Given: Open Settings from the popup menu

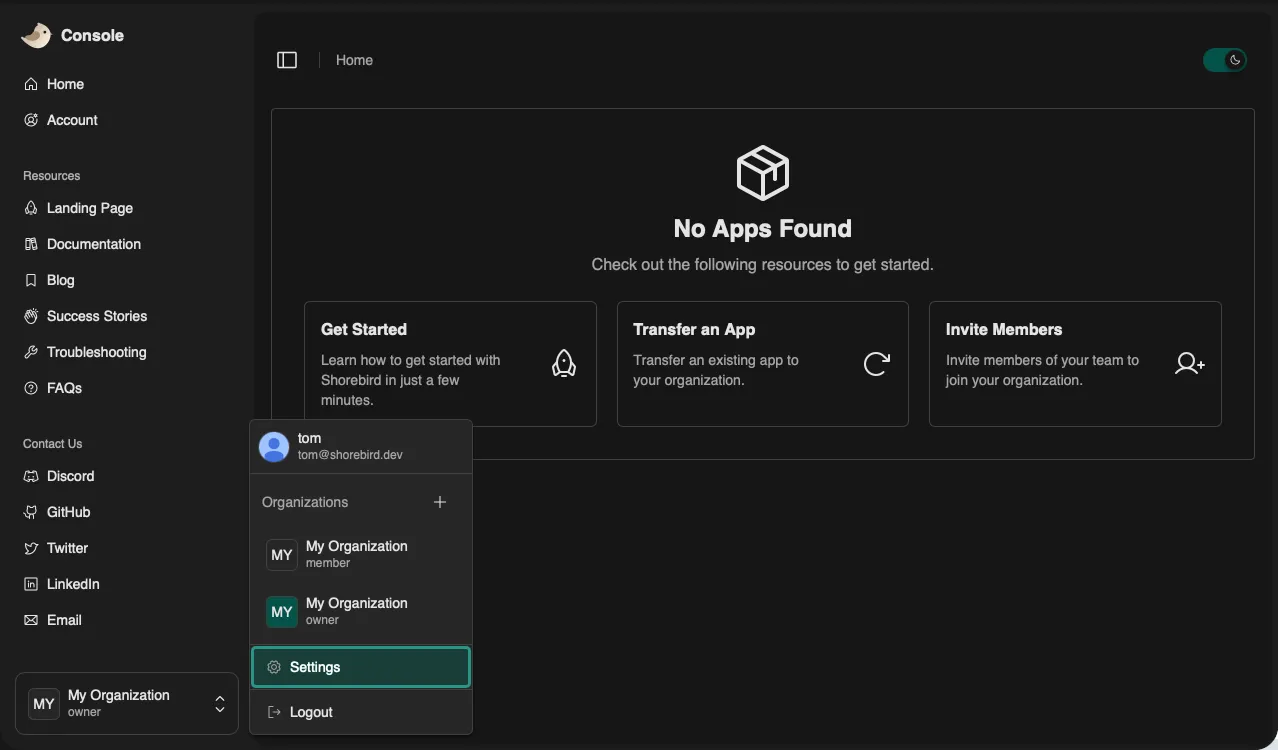Looking at the screenshot, I should coord(360,667).
